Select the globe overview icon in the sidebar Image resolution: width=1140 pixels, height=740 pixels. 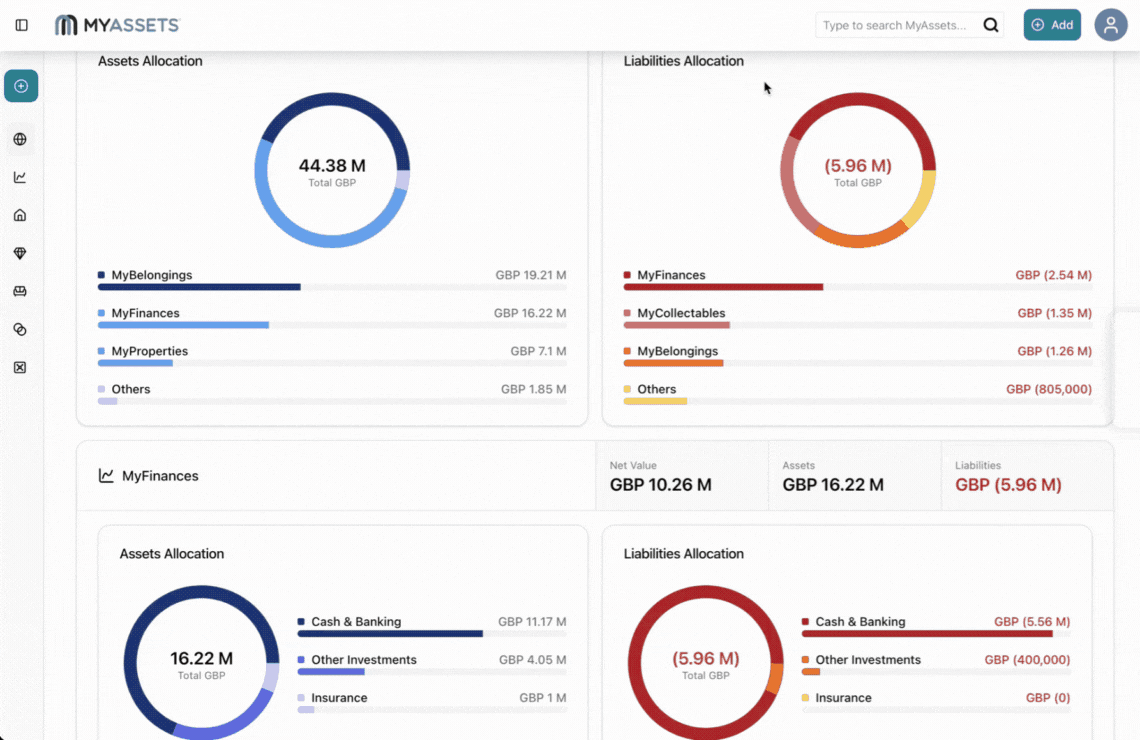[x=21, y=140]
